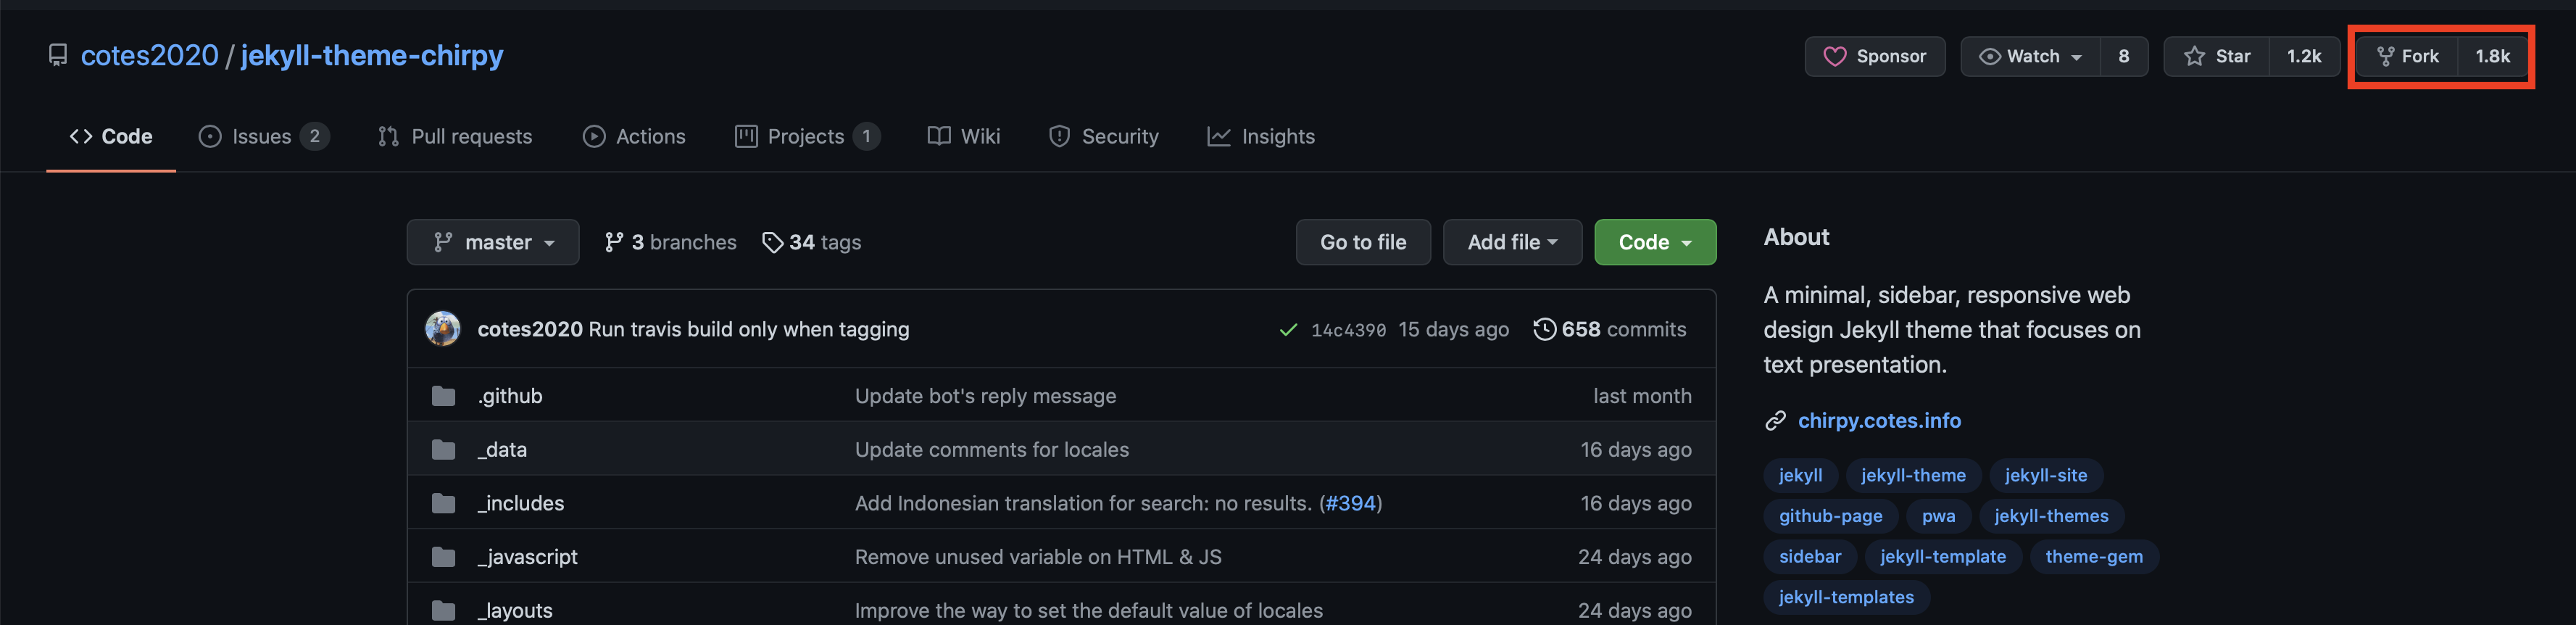The width and height of the screenshot is (2576, 625).
Task: Expand the Add file dropdown
Action: [1512, 242]
